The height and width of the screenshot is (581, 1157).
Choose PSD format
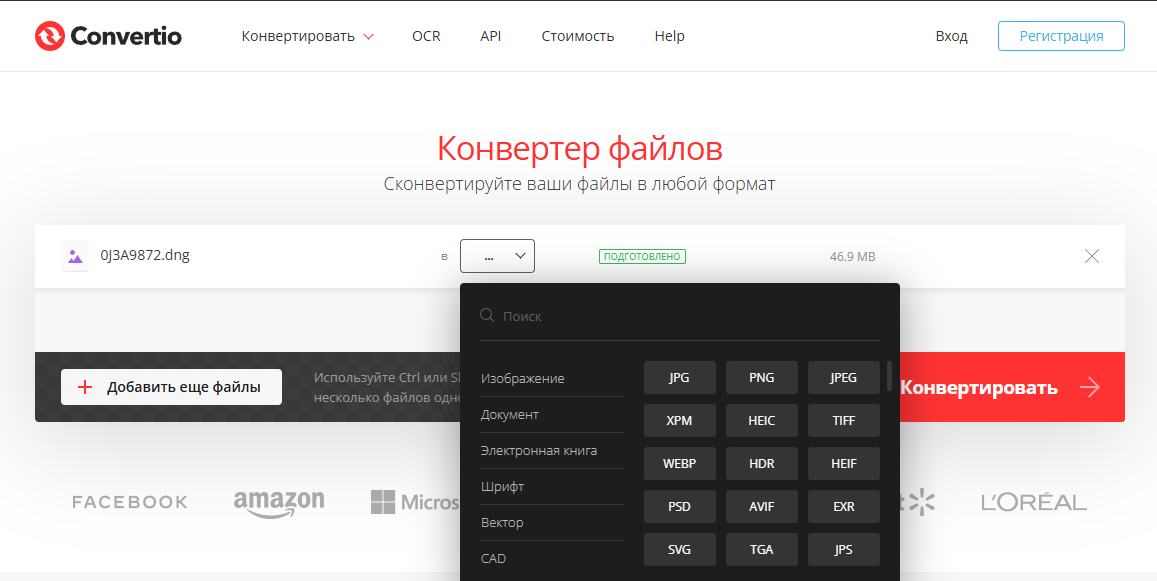[680, 506]
